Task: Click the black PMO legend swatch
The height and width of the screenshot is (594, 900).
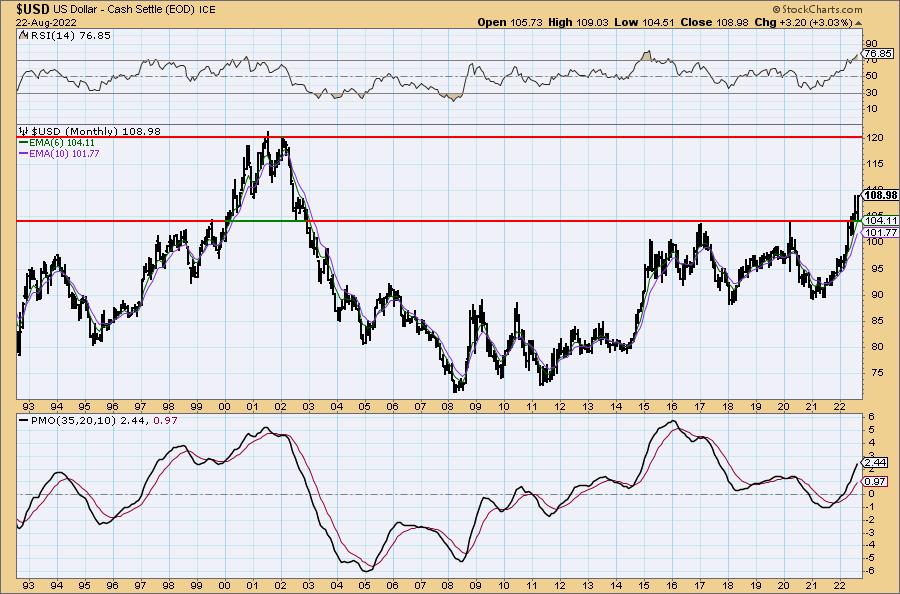Action: coord(23,420)
